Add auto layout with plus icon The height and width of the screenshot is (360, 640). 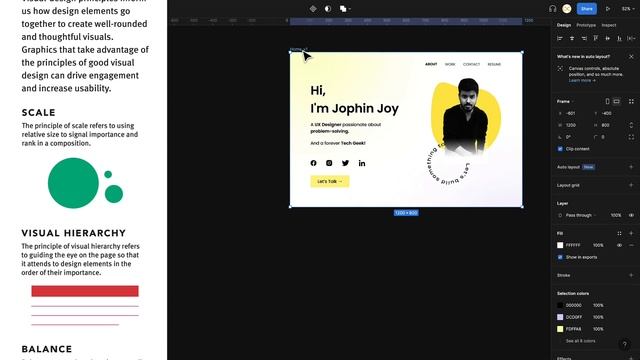[x=631, y=167]
